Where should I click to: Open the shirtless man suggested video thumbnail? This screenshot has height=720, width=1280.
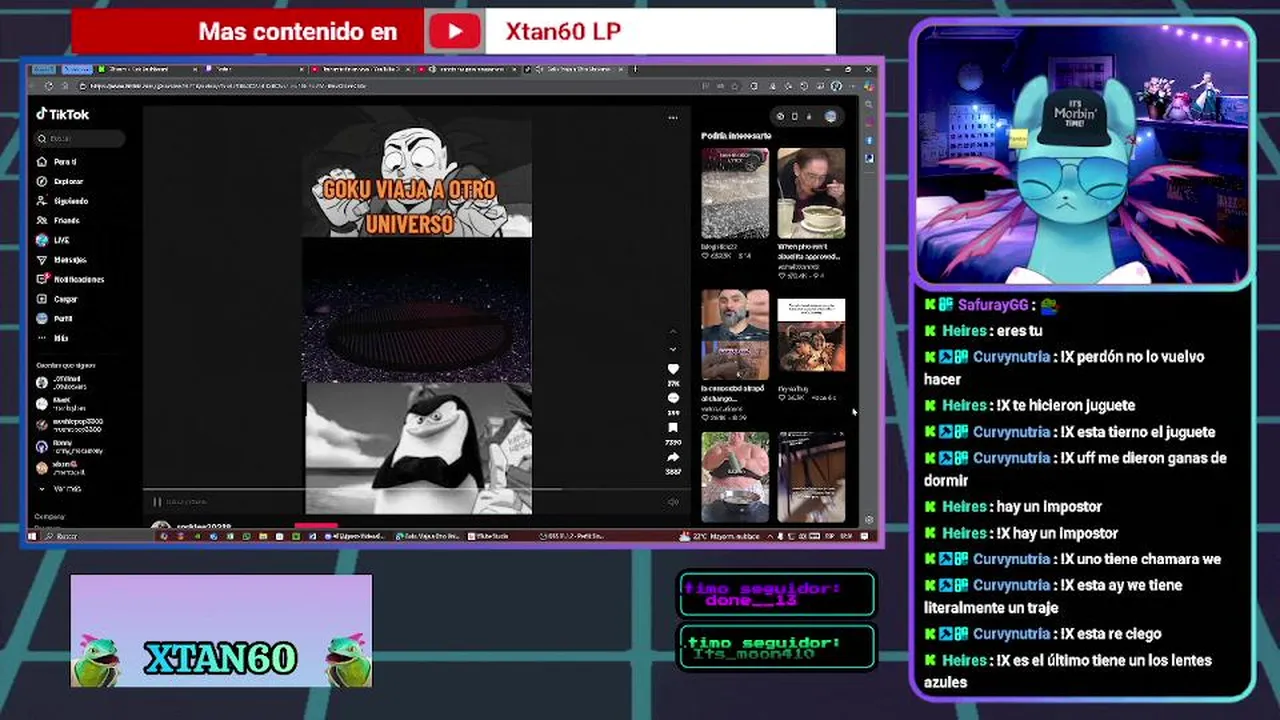[x=735, y=477]
